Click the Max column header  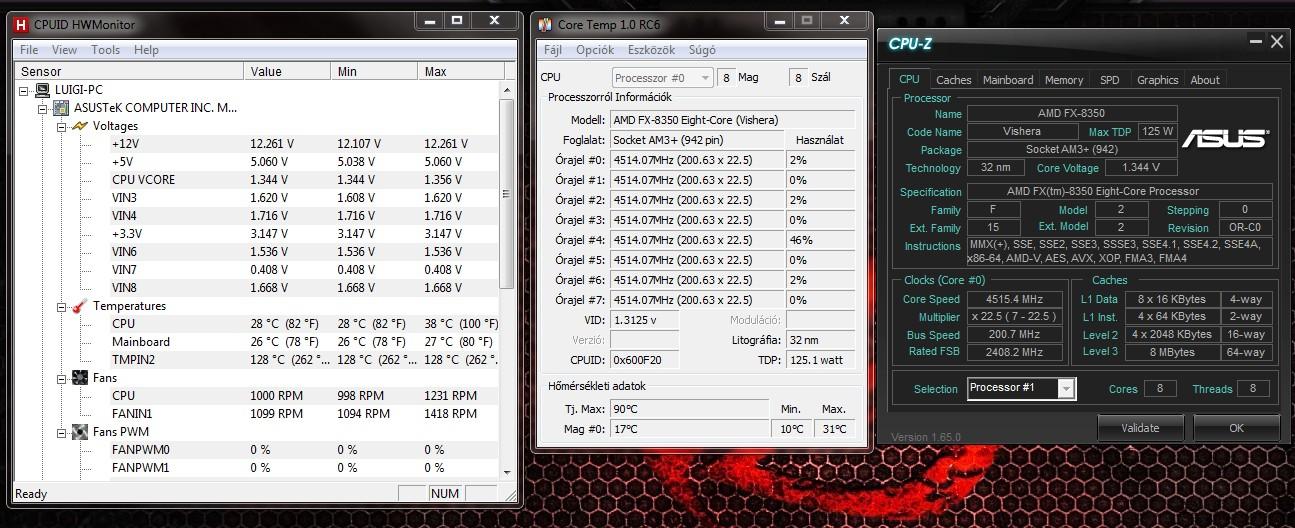(458, 71)
